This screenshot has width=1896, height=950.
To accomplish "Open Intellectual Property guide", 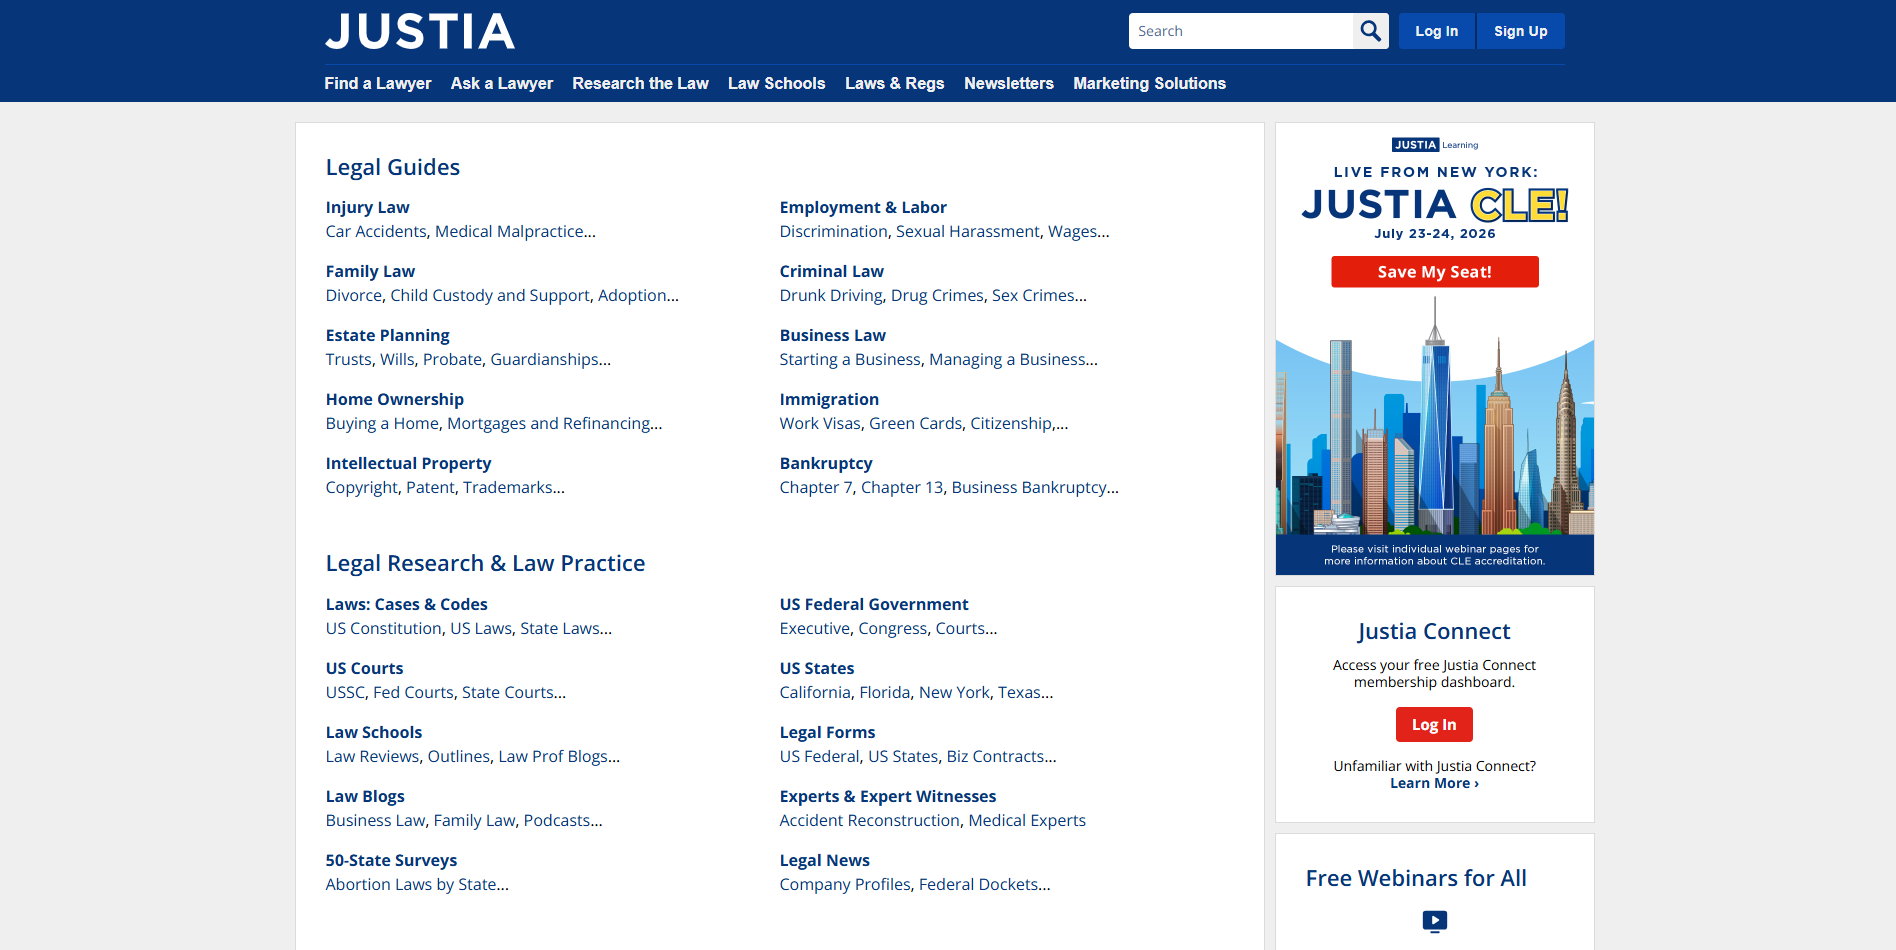I will coord(408,463).
